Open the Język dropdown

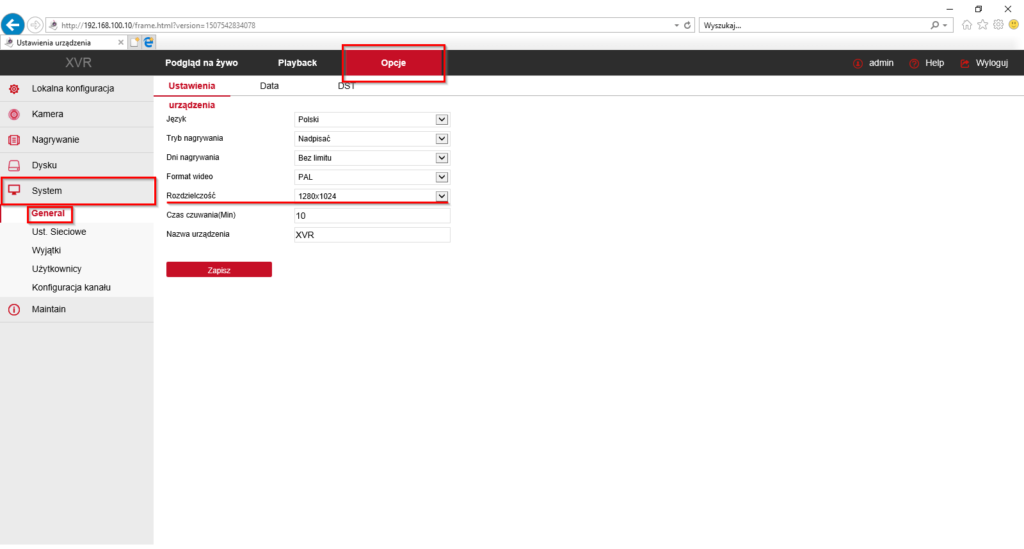pos(442,120)
